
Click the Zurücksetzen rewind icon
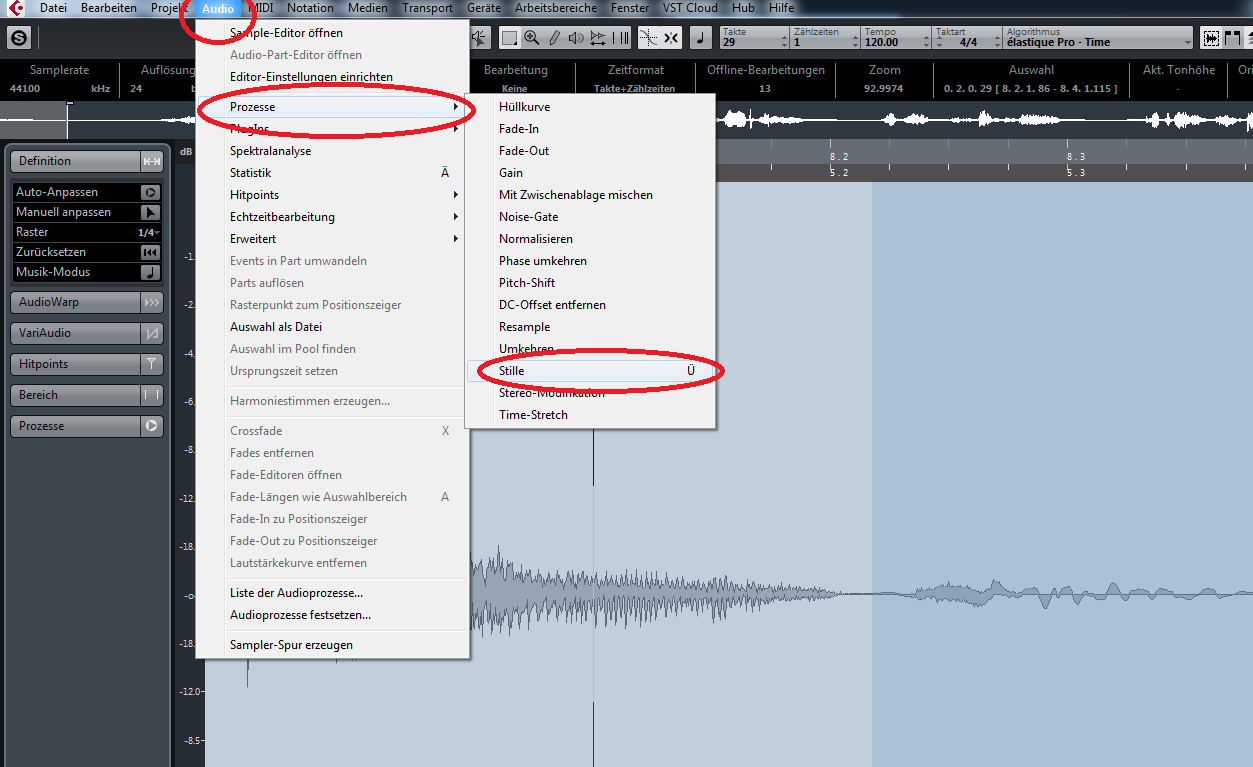(x=150, y=252)
